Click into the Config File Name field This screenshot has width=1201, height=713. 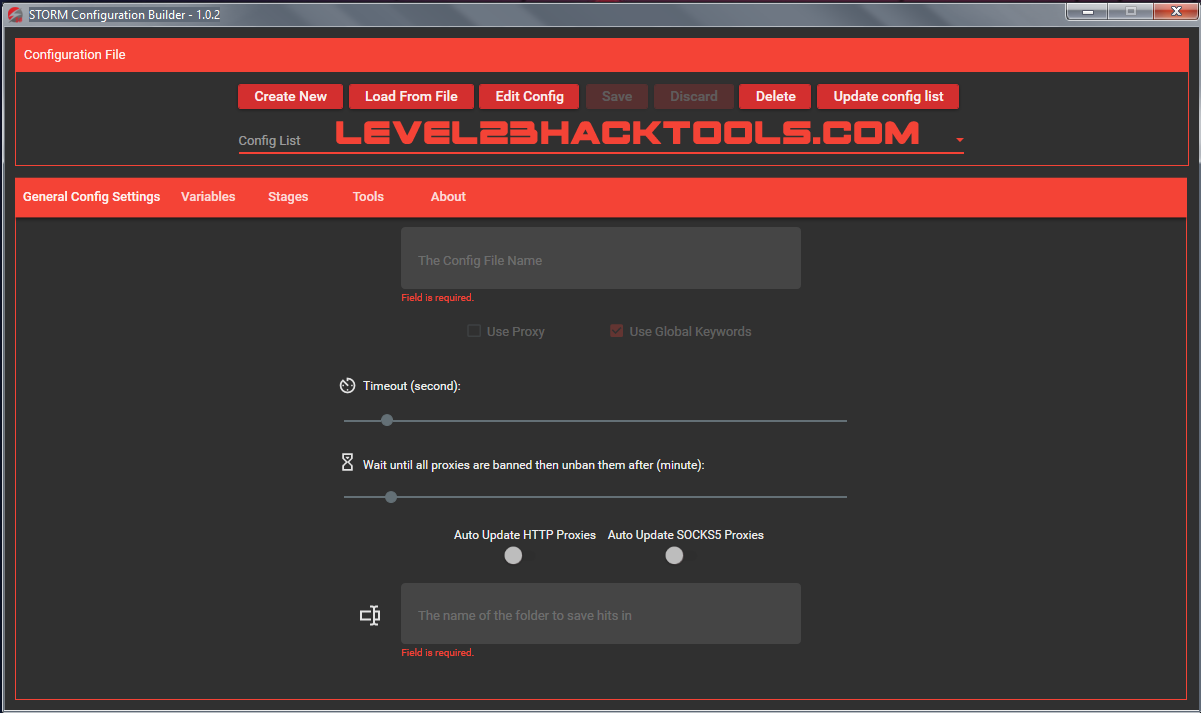tap(601, 258)
